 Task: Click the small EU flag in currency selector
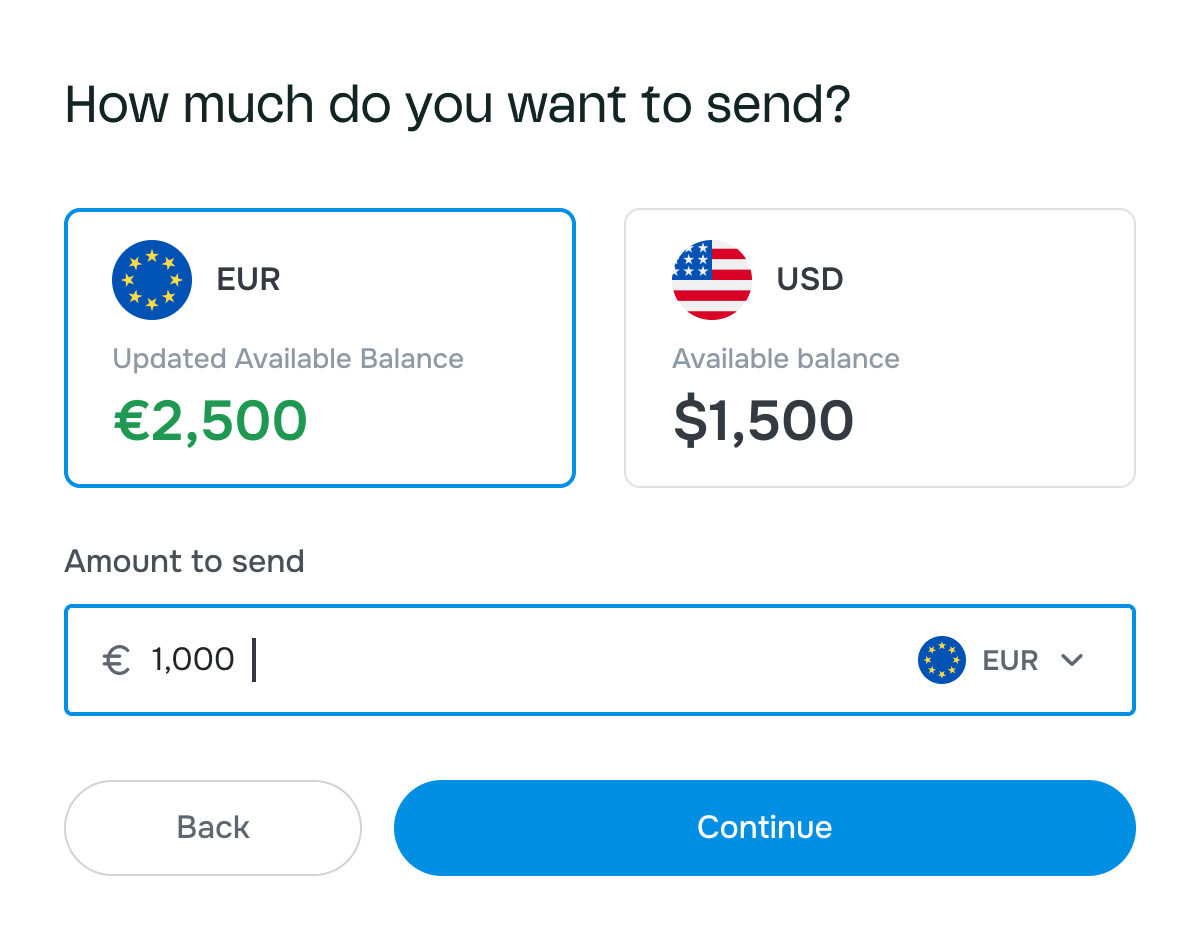(942, 660)
